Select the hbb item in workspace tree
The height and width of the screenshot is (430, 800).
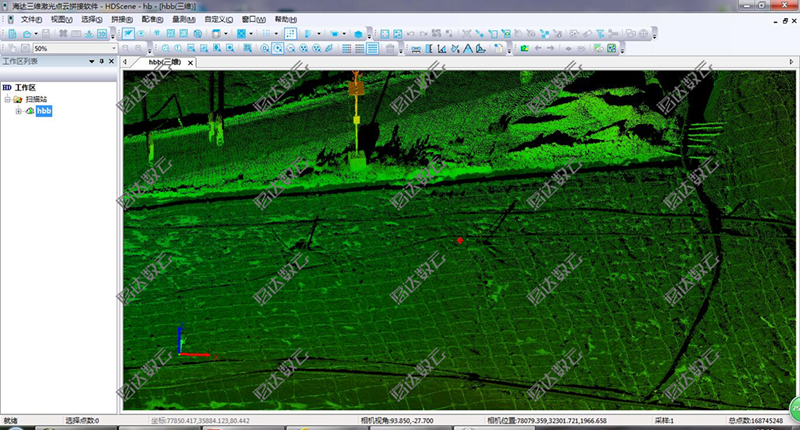coord(44,111)
